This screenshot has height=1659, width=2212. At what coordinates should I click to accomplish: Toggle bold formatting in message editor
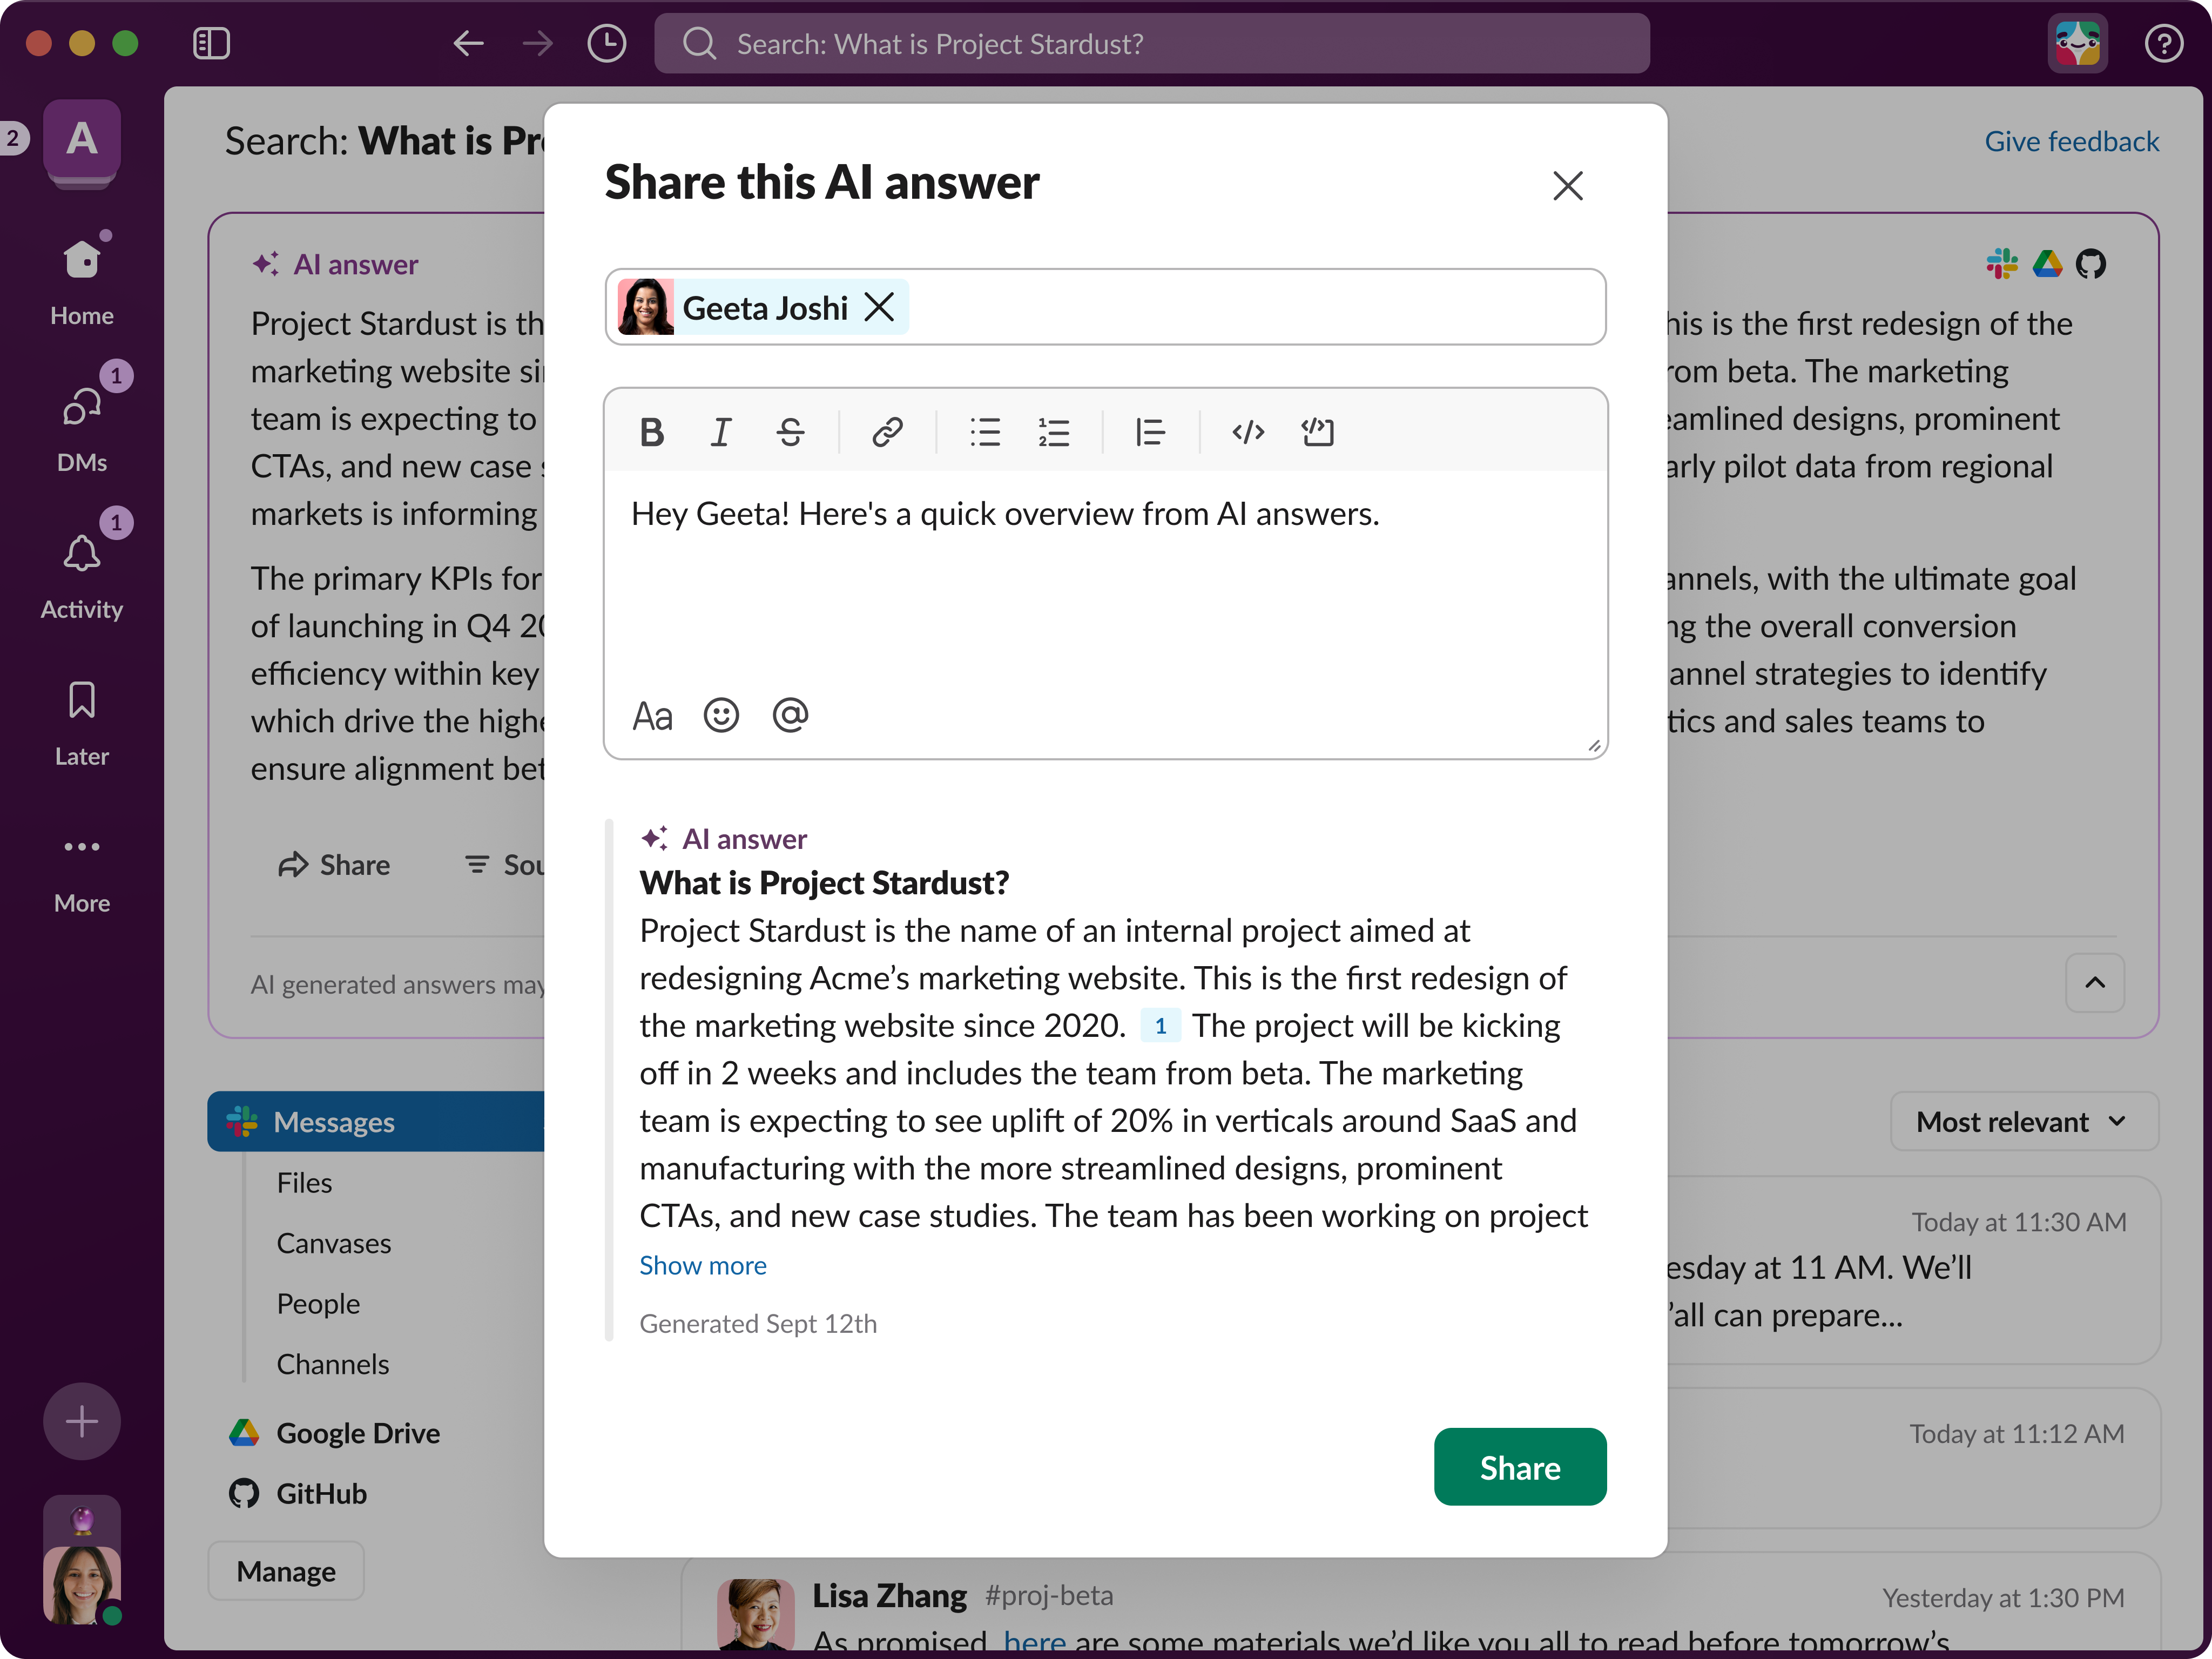[652, 432]
